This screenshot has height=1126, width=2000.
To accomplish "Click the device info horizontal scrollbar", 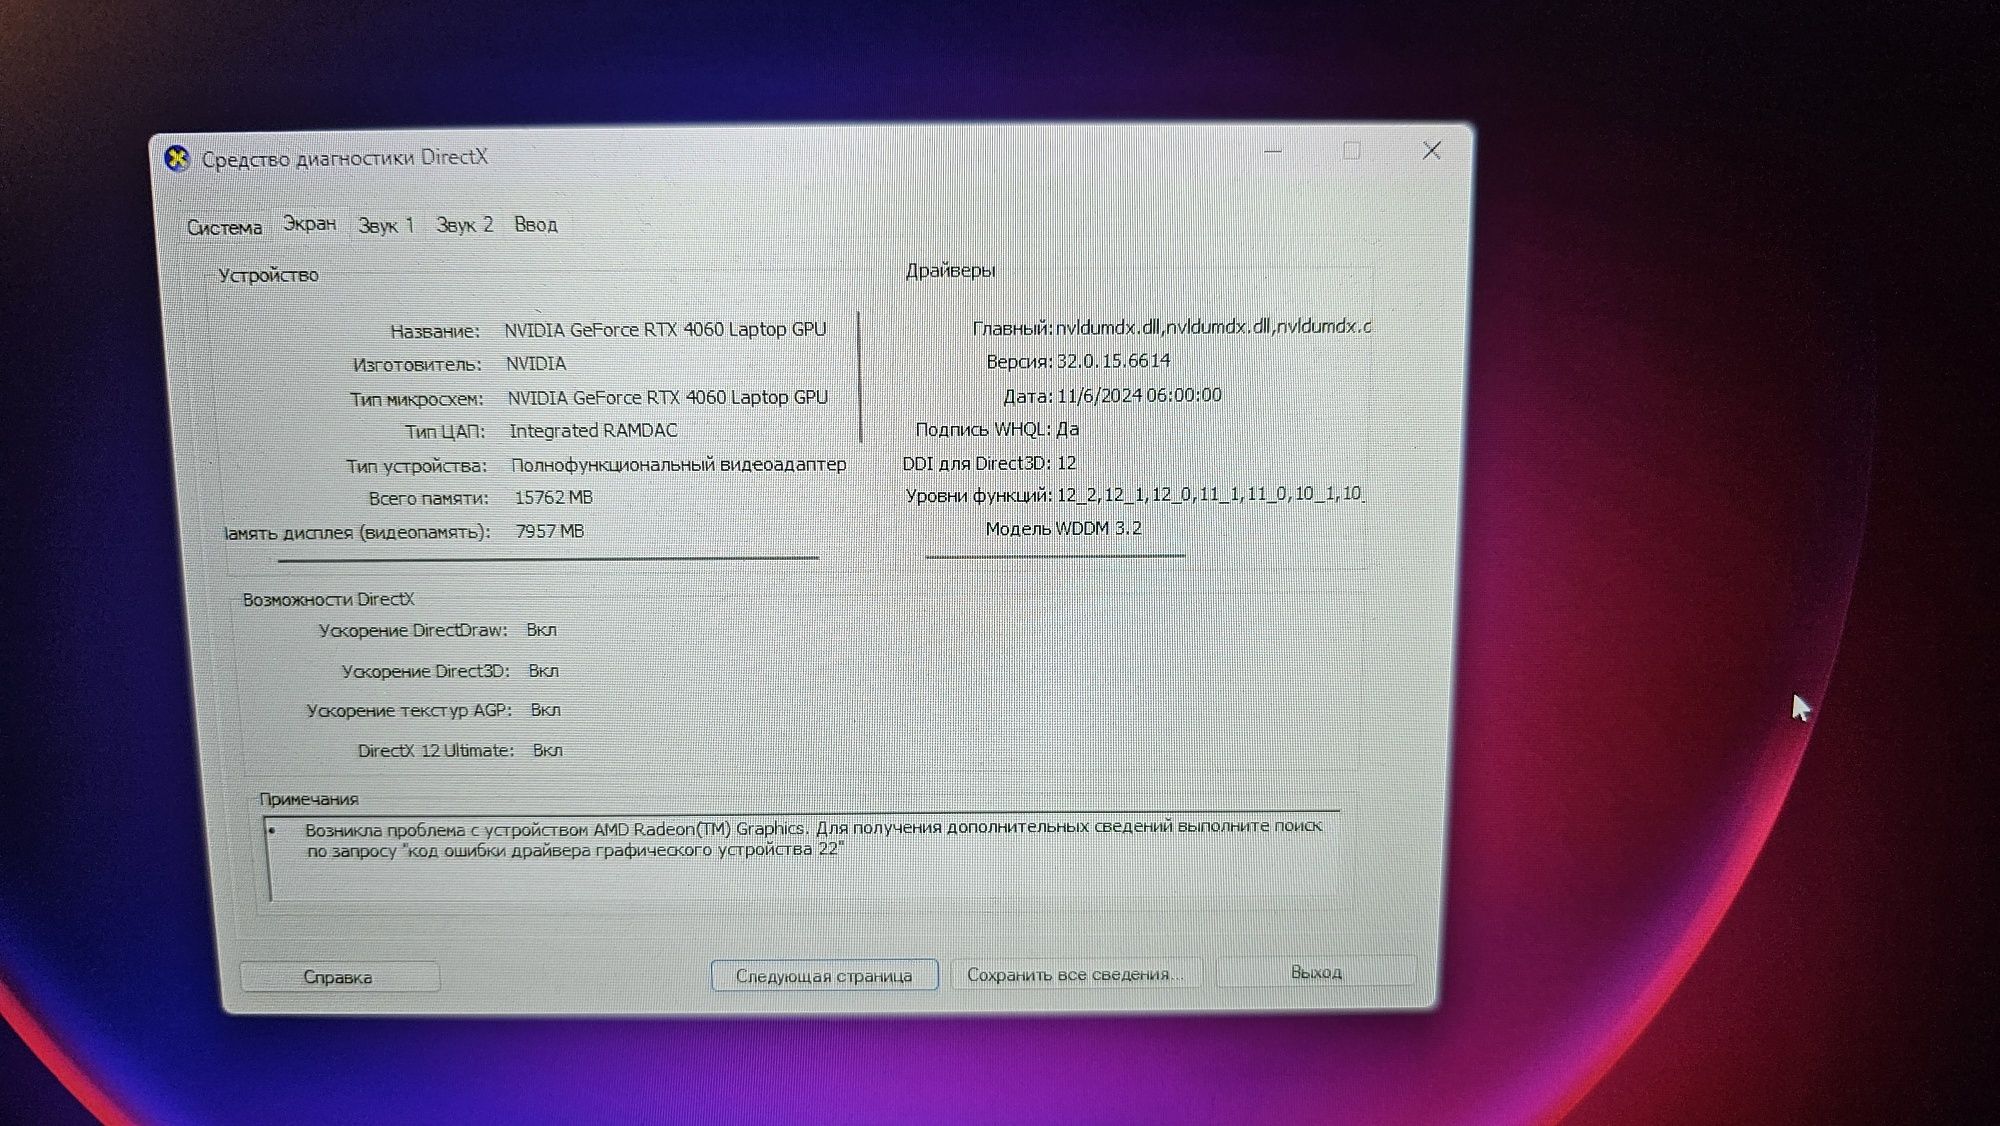I will (x=548, y=559).
